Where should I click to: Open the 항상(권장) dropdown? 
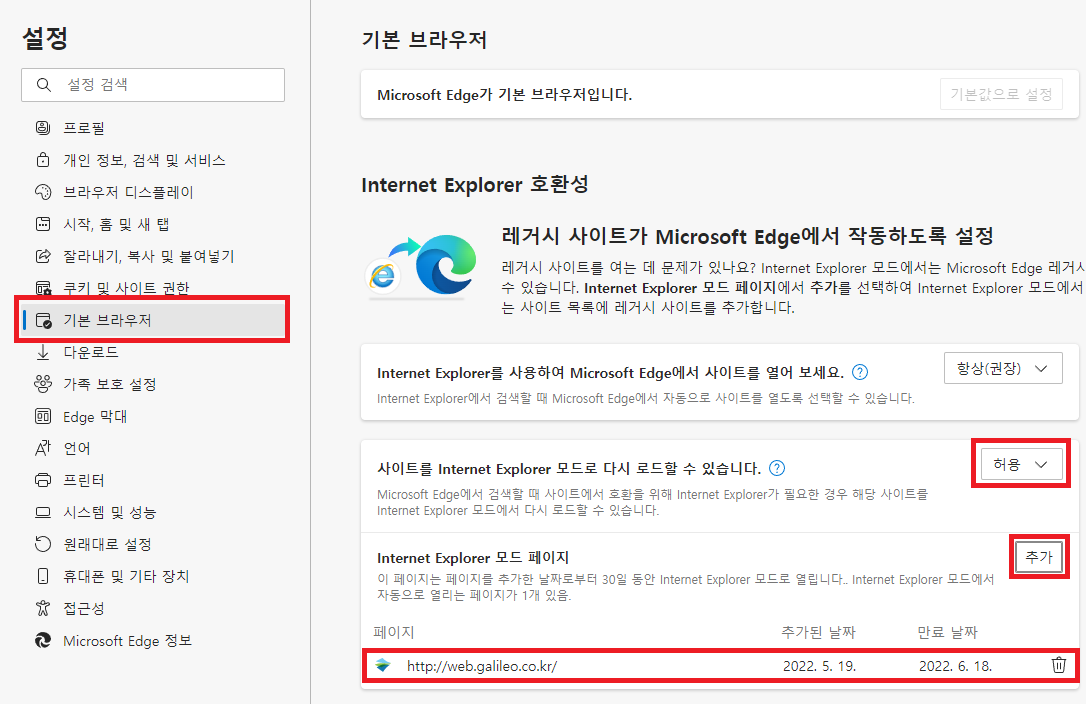pyautogui.click(x=1001, y=369)
